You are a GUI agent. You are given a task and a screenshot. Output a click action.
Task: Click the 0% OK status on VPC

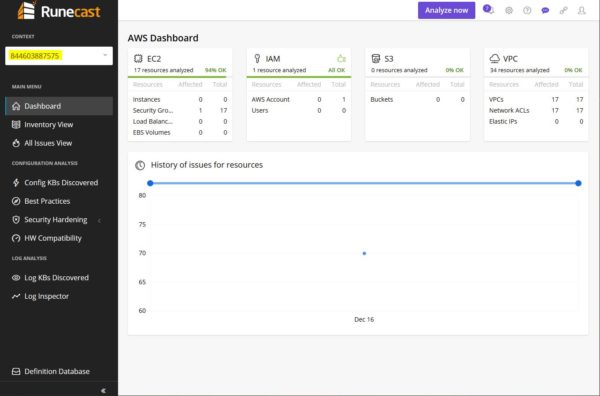point(573,70)
